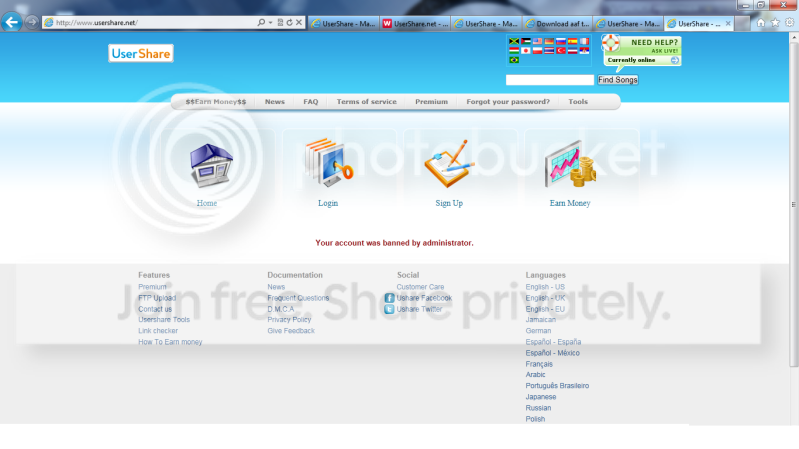Open Terms of service menu item

point(366,102)
